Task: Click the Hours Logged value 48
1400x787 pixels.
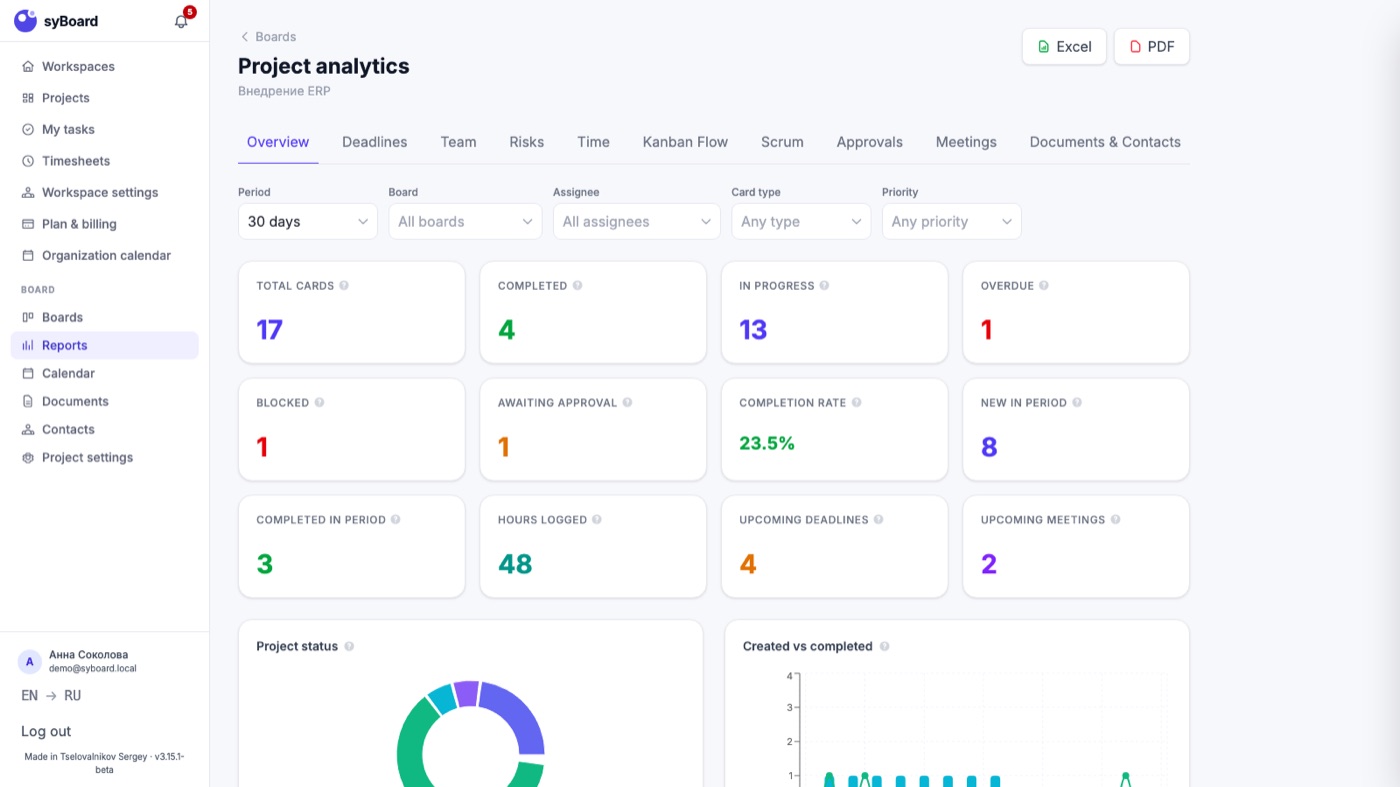Action: [515, 564]
